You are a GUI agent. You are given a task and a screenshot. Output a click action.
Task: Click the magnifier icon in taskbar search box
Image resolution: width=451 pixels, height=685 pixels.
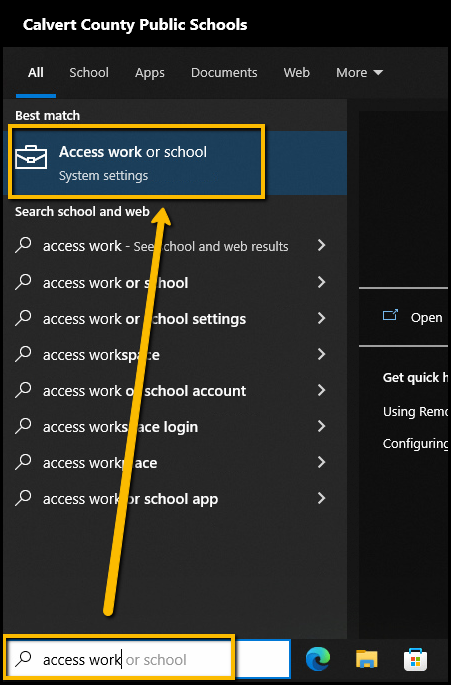[x=23, y=659]
